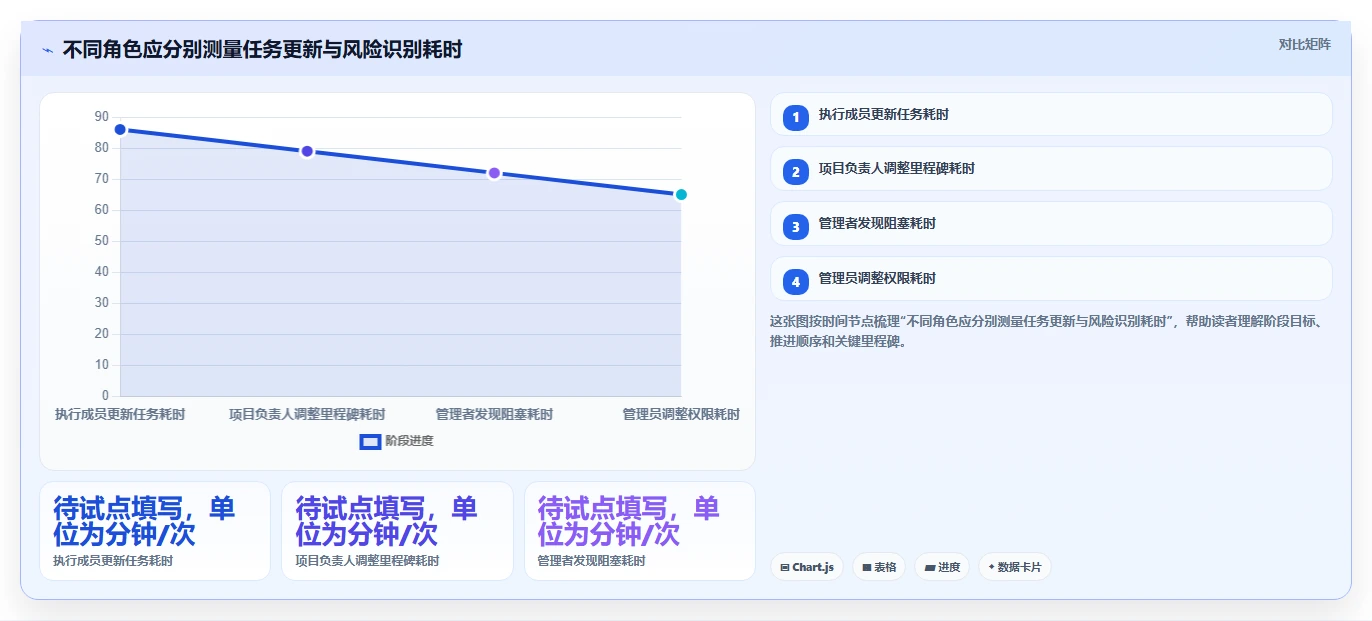The height and width of the screenshot is (621, 1372).
Task: Click numbered badge 4 in list
Action: (x=796, y=282)
